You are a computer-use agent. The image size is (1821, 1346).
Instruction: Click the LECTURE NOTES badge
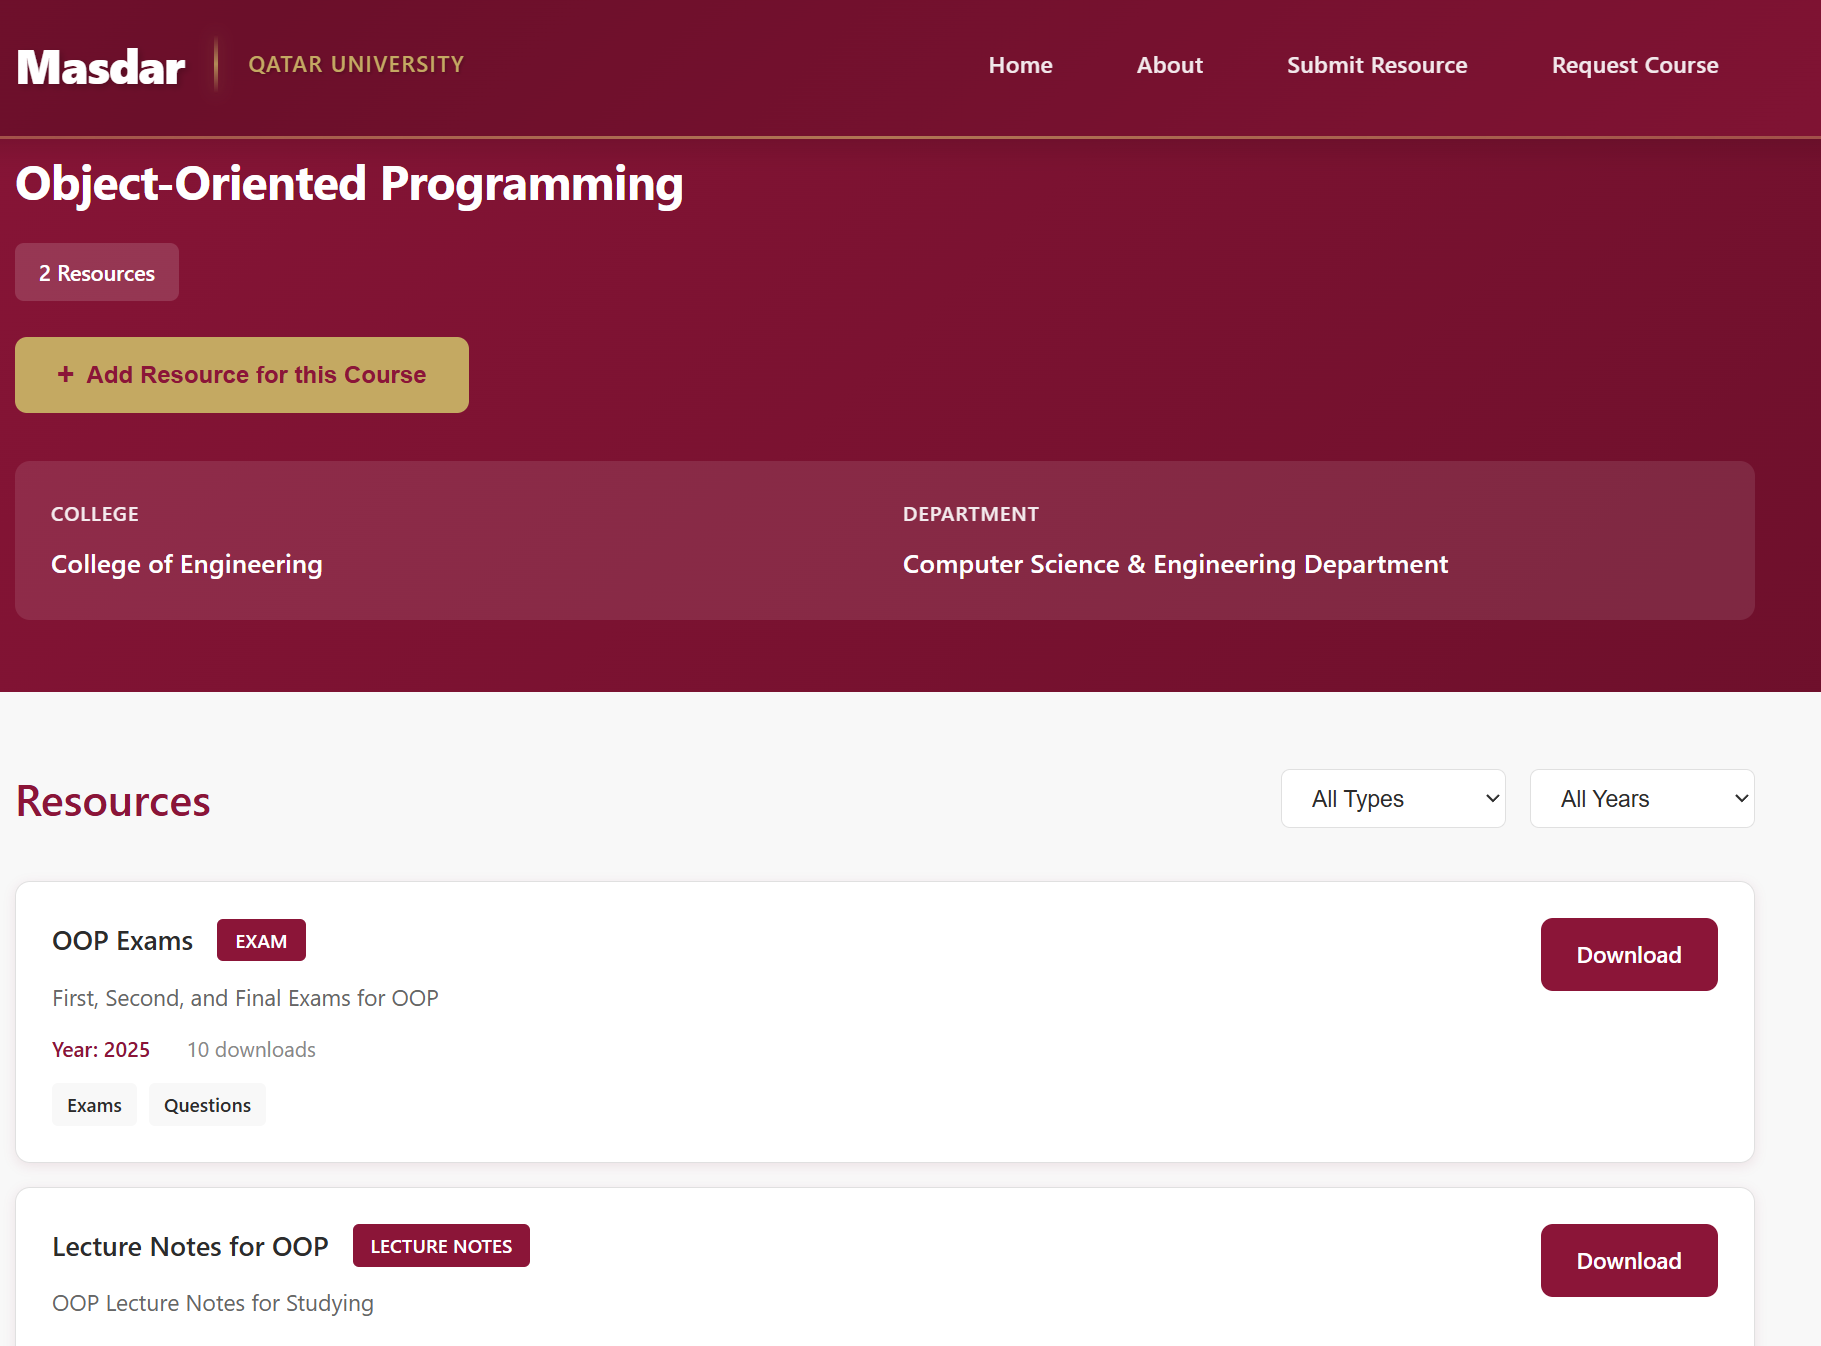tap(441, 1245)
